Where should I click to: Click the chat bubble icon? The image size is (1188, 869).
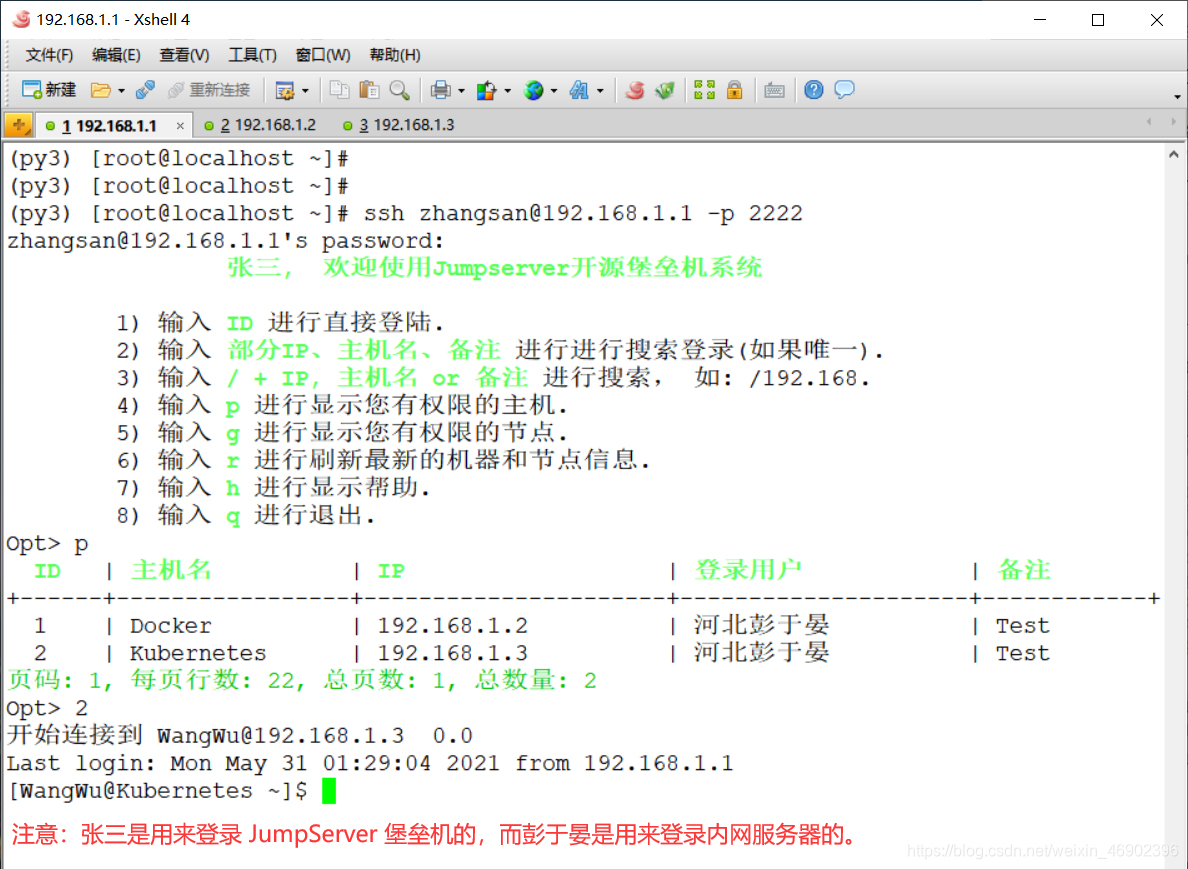point(844,90)
